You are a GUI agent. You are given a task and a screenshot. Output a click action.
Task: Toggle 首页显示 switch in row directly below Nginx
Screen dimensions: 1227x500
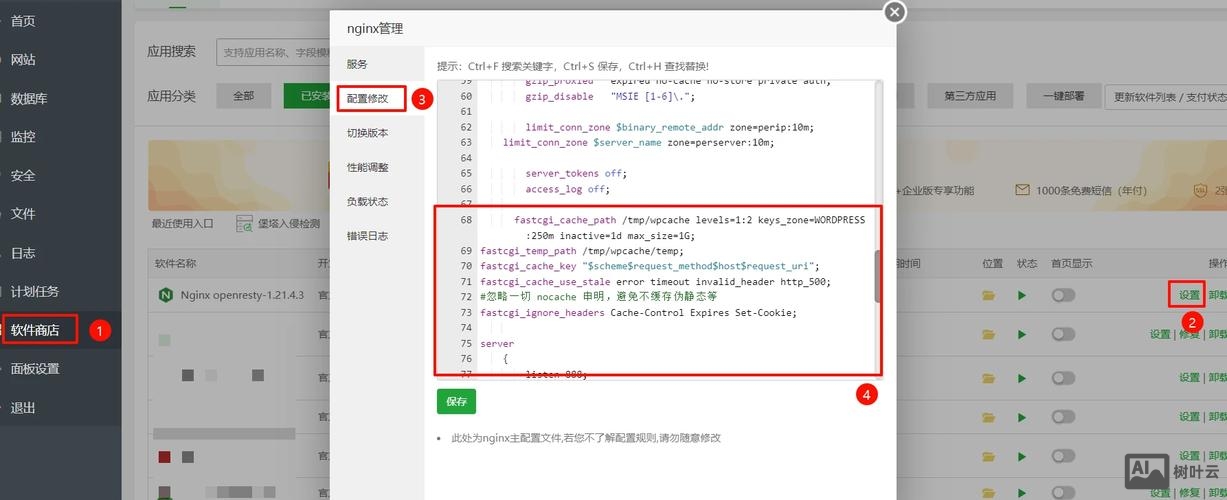tap(1063, 335)
